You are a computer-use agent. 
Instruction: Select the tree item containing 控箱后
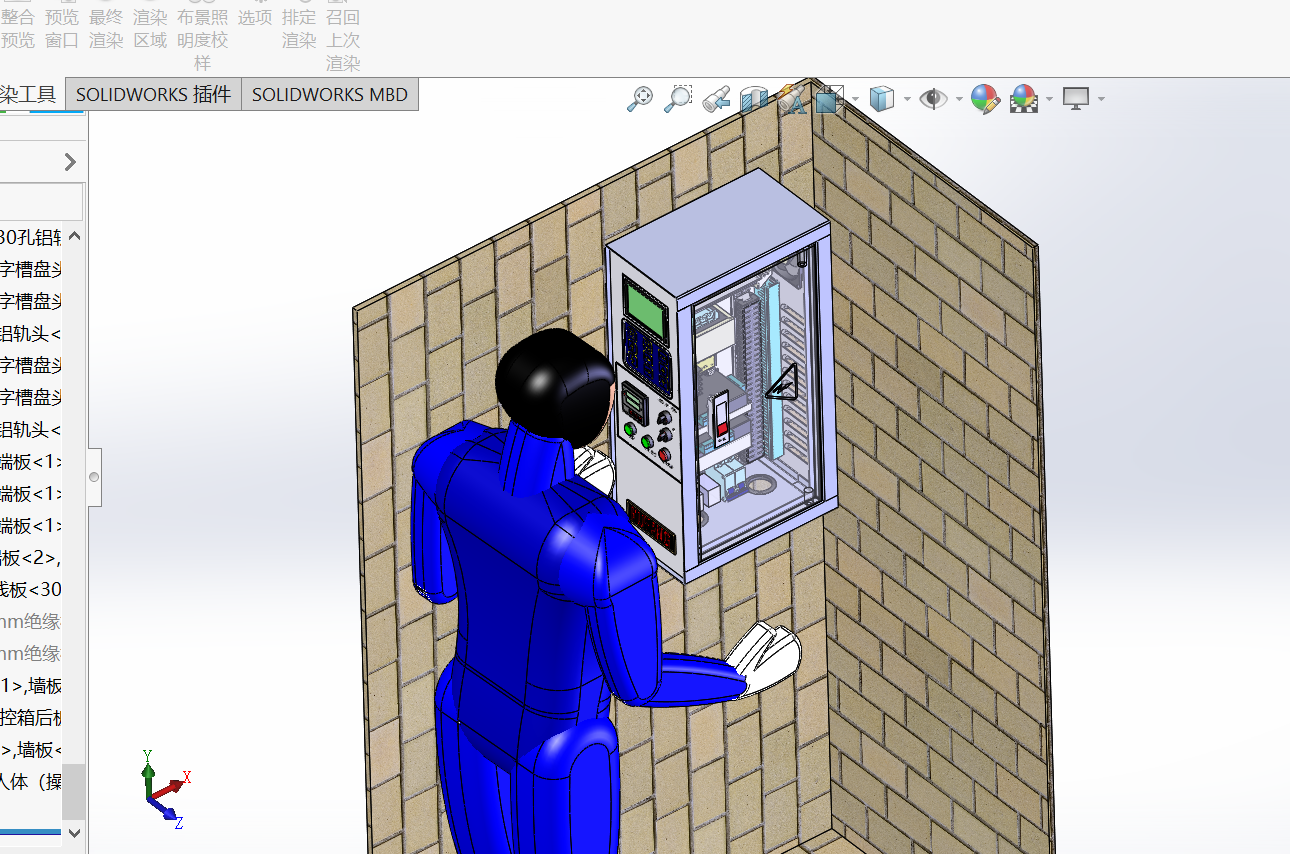pyautogui.click(x=31, y=717)
